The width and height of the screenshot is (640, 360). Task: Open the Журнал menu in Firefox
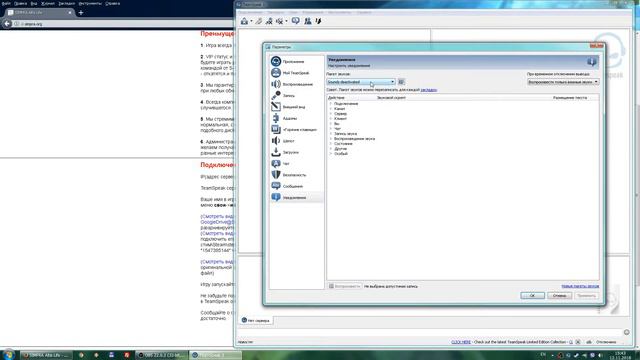click(x=48, y=3)
